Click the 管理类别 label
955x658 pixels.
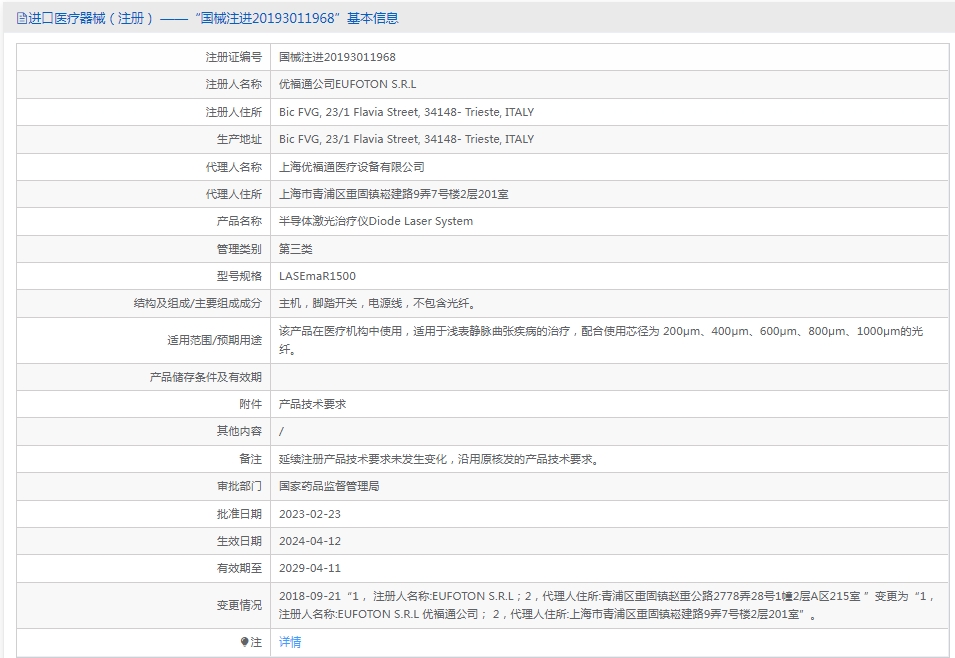click(239, 249)
